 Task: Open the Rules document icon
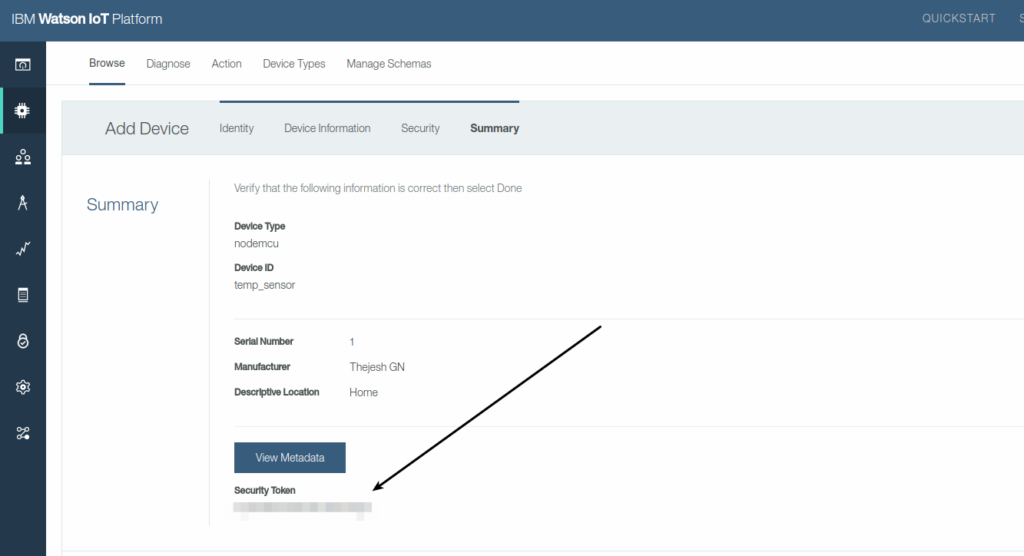click(x=23, y=295)
